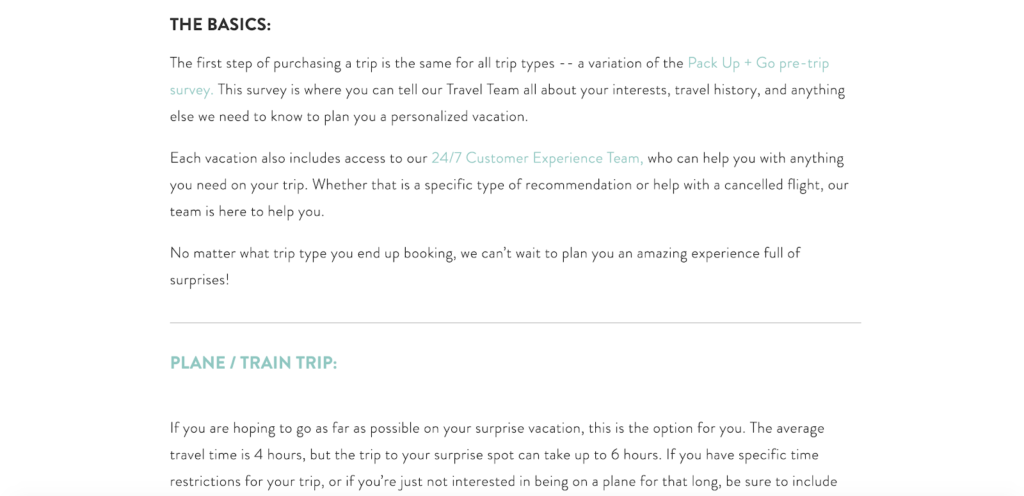Viewport: 1024px width, 496px height.
Task: Click the horizontal divider line between sections
Action: pyautogui.click(x=515, y=323)
